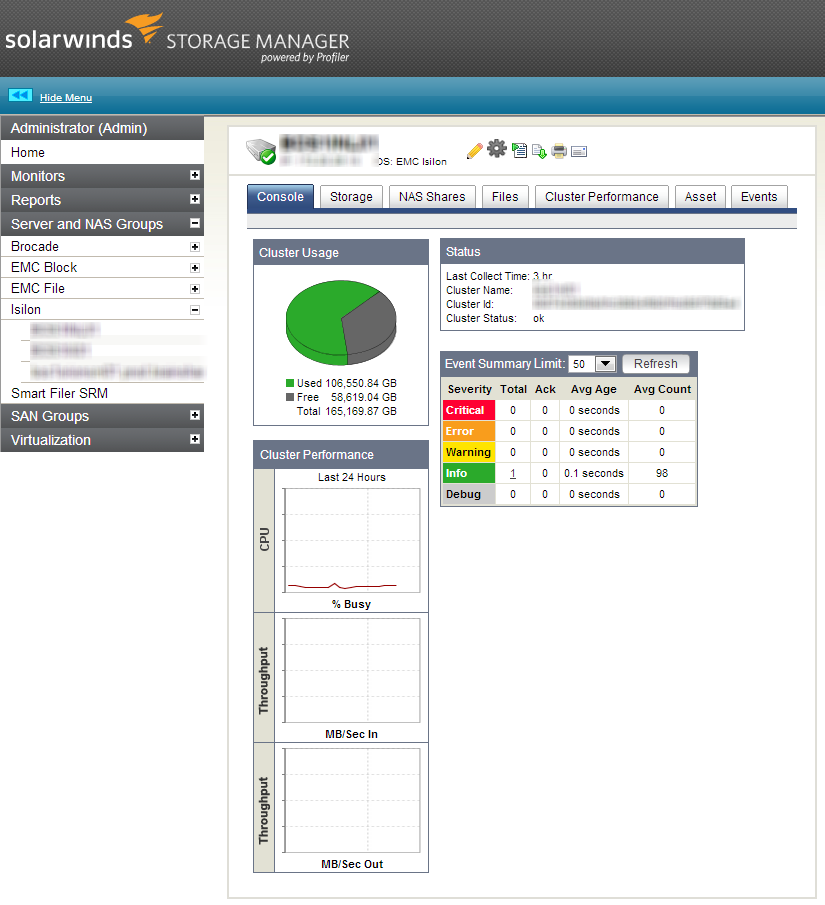Image resolution: width=825 pixels, height=905 pixels.
Task: Expand the SAN Groups section
Action: pyautogui.click(x=195, y=415)
